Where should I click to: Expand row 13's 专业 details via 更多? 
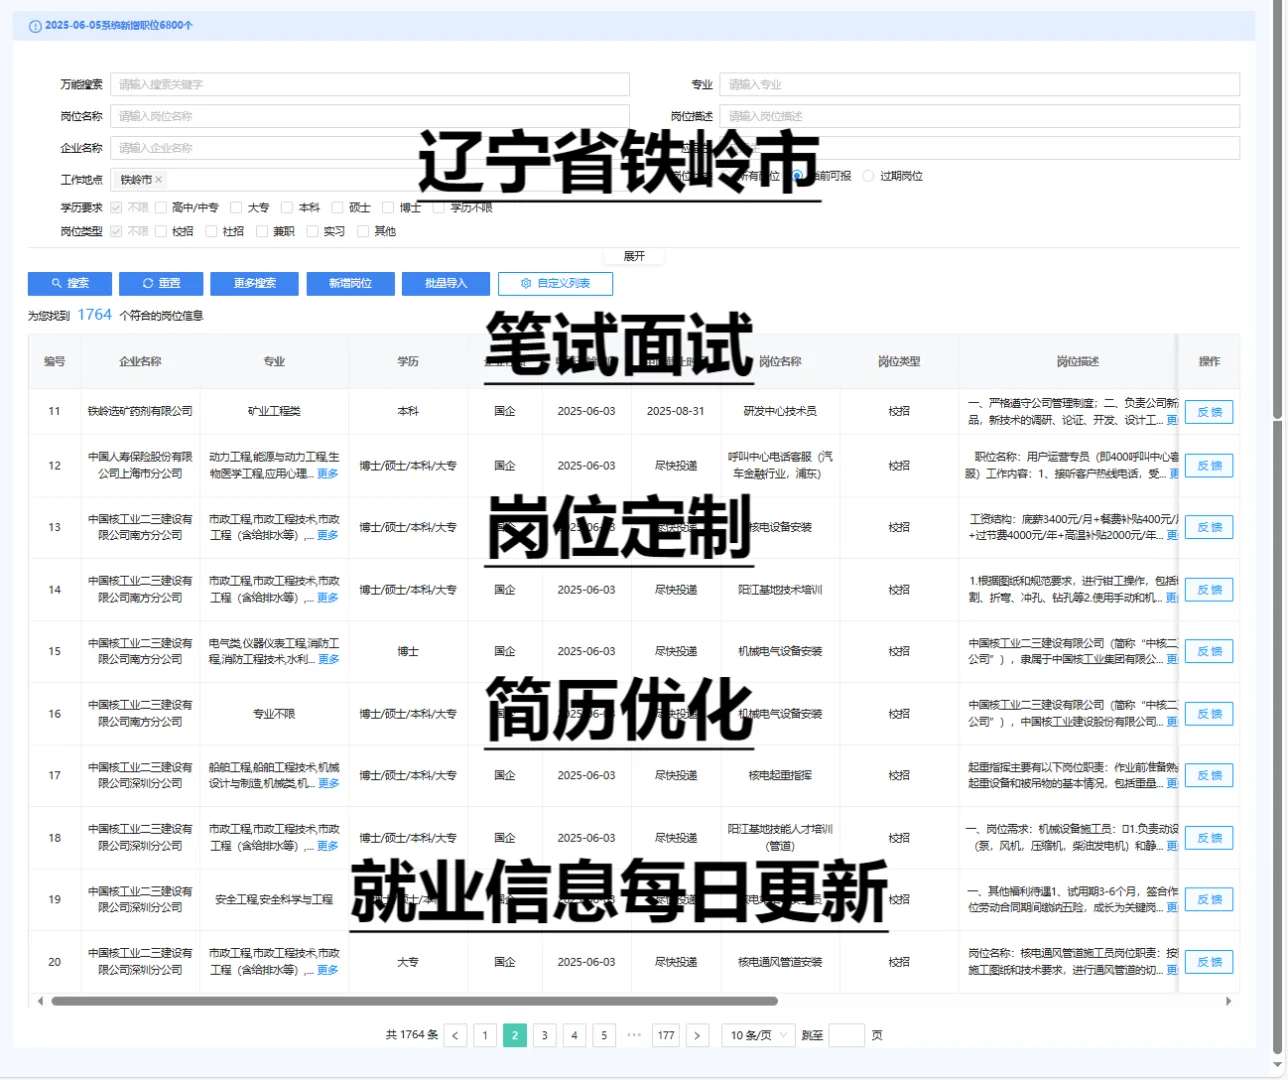pos(328,535)
